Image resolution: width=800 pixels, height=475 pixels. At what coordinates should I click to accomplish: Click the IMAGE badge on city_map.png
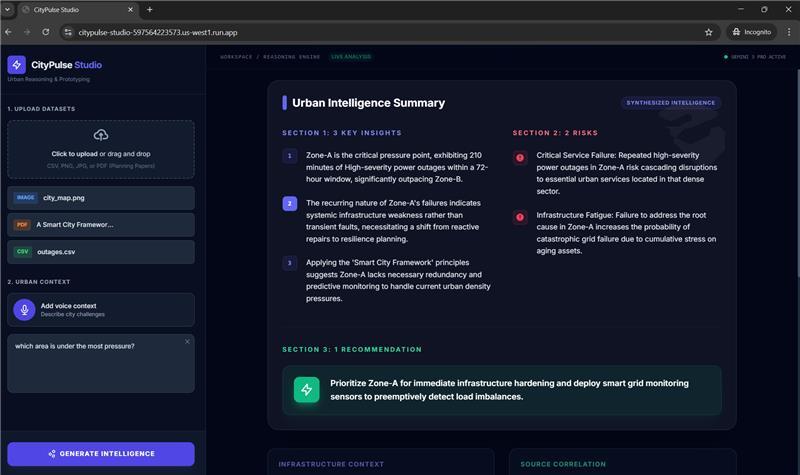pyautogui.click(x=25, y=197)
